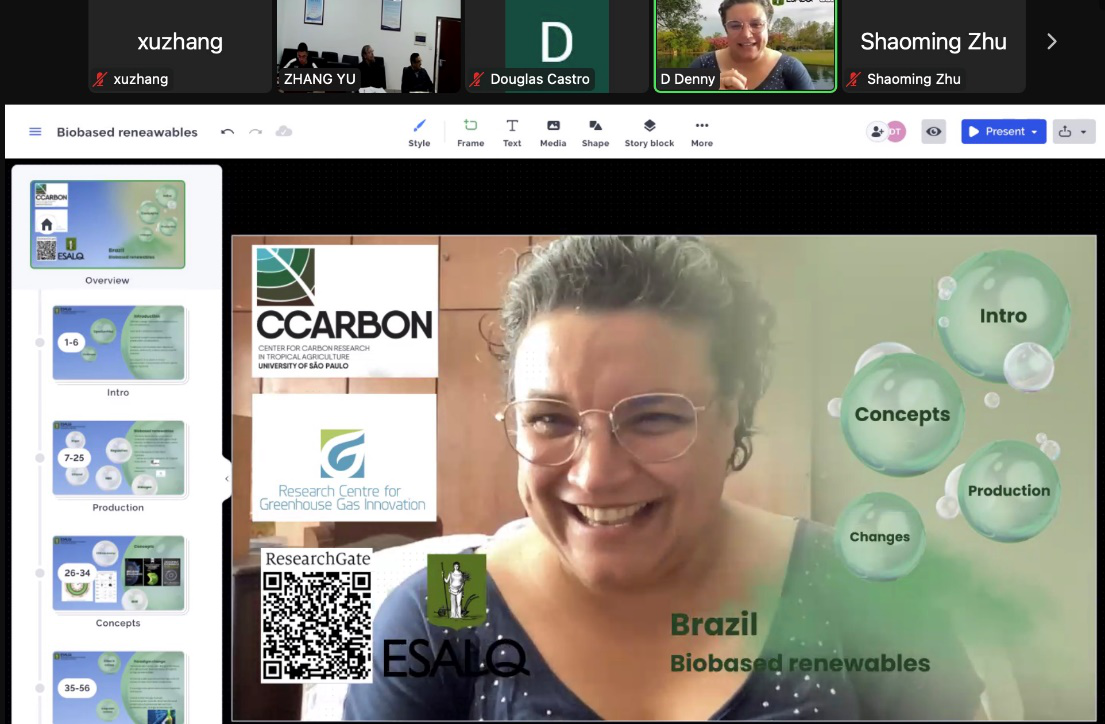Select the Biobased renewables subtitle text
Image resolution: width=1105 pixels, height=724 pixels.
pos(800,663)
